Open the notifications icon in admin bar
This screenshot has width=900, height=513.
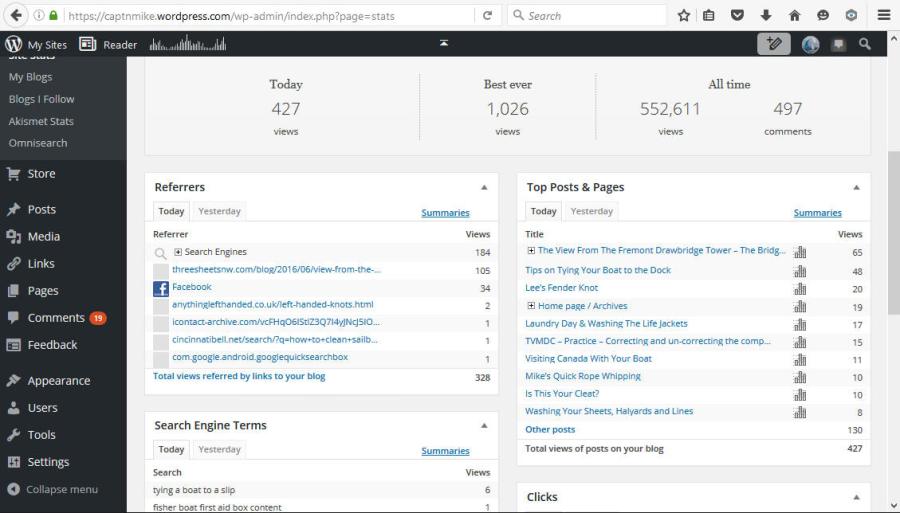837,44
